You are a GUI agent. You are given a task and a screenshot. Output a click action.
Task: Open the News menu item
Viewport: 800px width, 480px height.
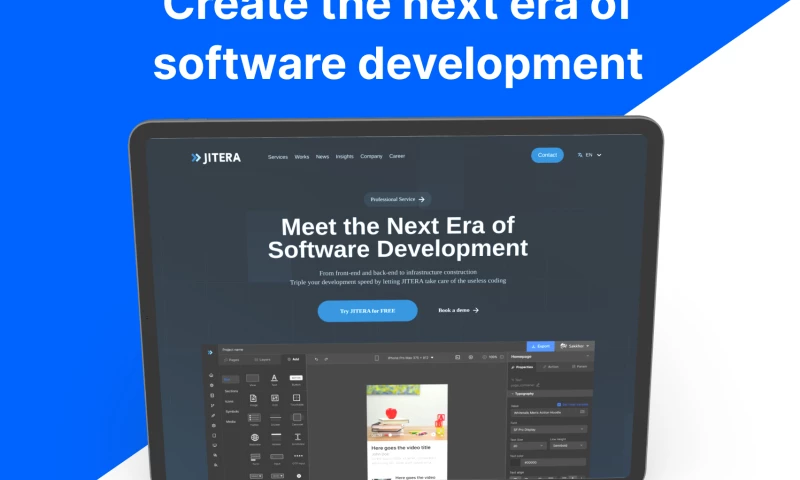pos(322,157)
